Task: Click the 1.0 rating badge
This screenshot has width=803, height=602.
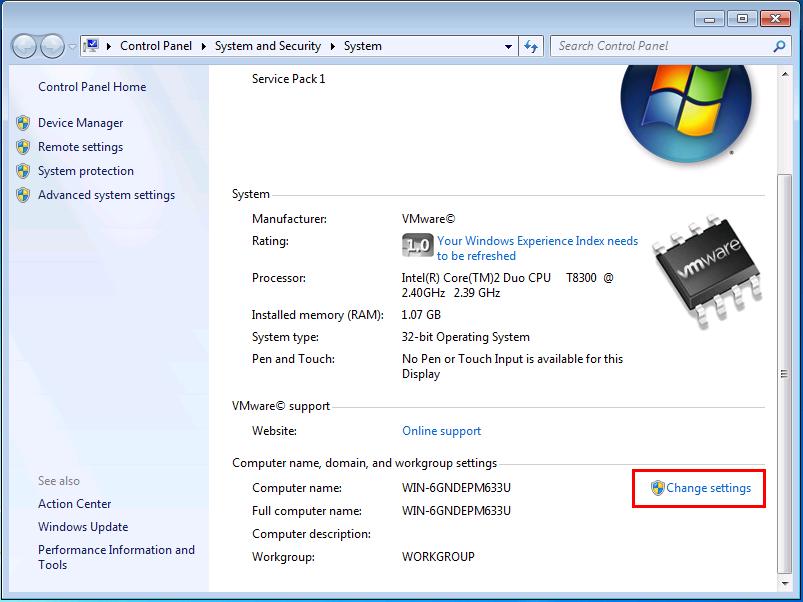Action: [417, 245]
